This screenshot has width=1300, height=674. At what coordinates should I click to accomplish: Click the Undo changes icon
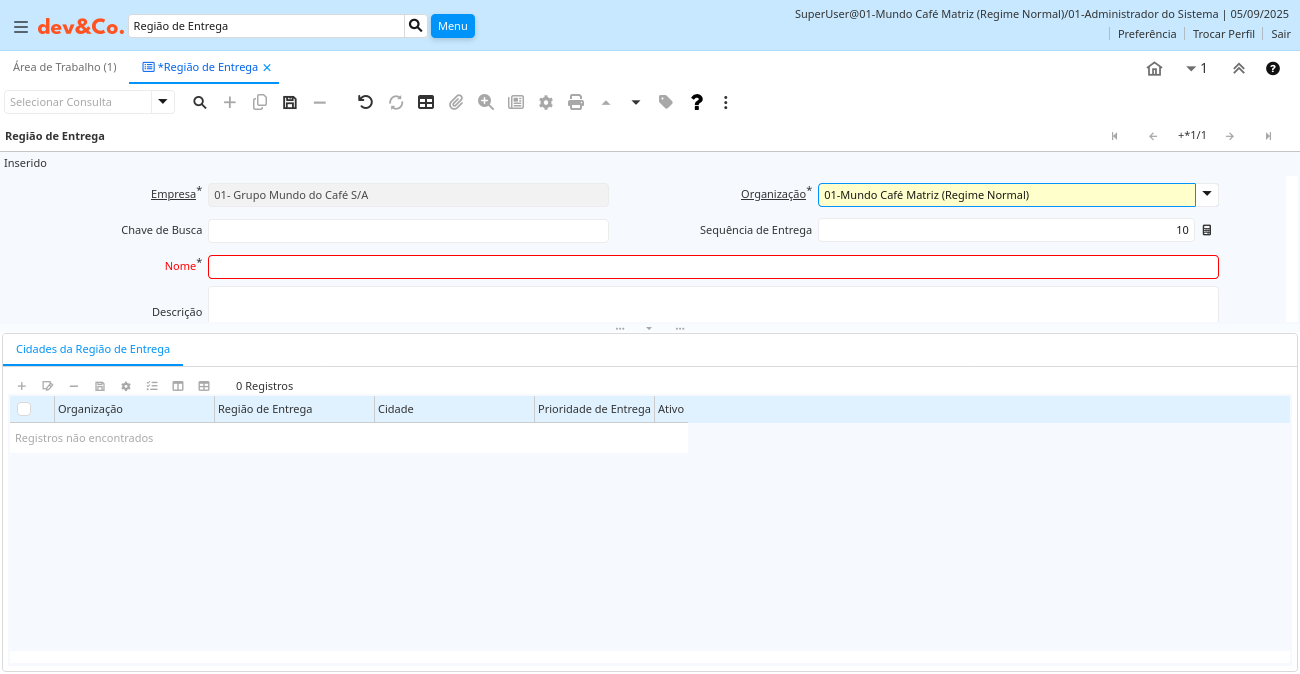365,102
